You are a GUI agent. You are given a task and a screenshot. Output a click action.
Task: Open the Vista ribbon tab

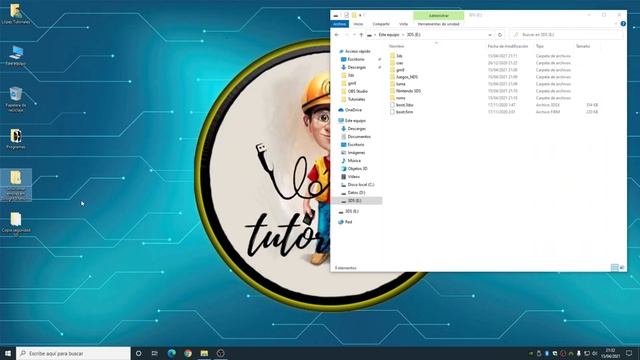coord(403,24)
